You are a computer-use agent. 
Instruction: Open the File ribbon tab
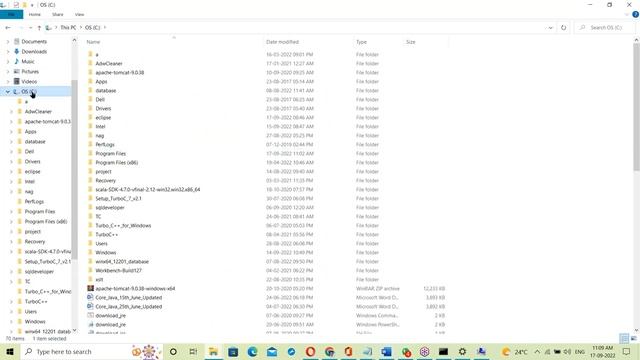pyautogui.click(x=11, y=14)
